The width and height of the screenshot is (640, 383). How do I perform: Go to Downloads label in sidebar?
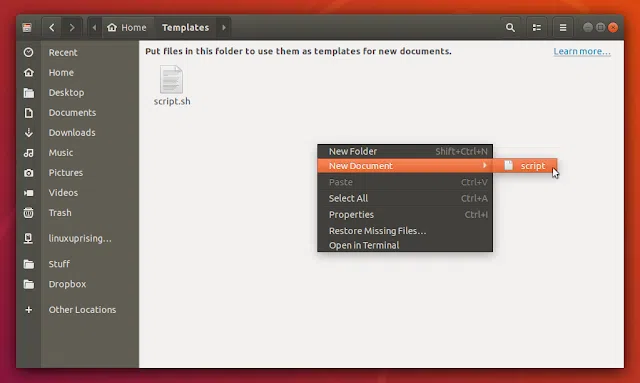tap(72, 132)
